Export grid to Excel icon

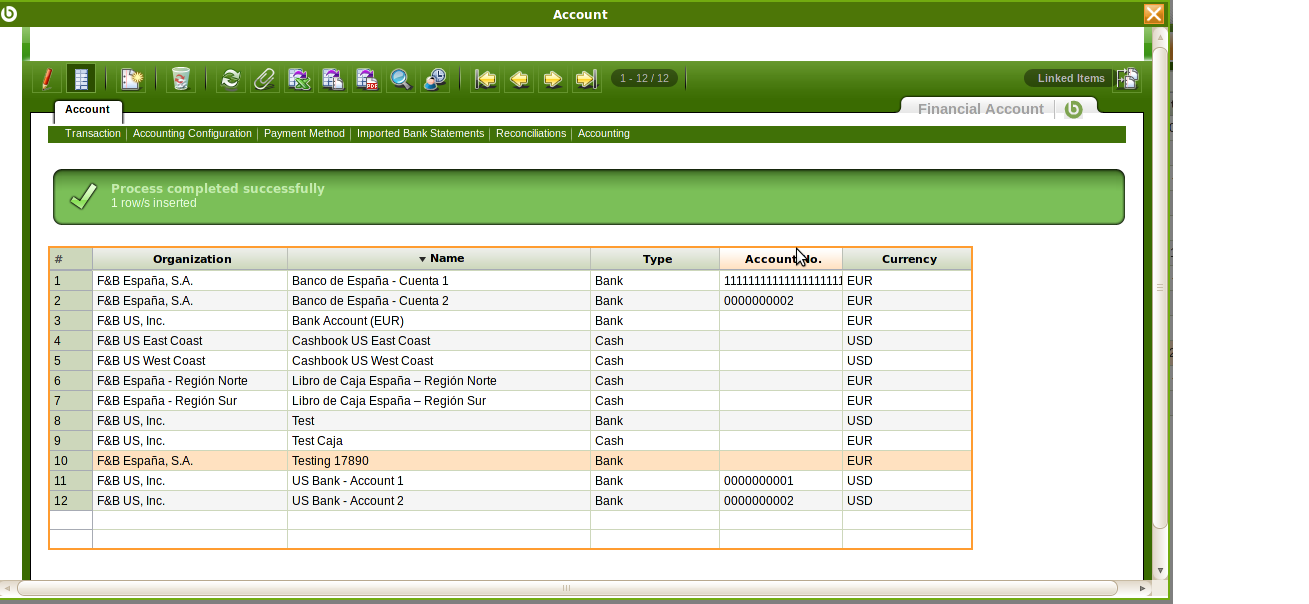tap(299, 79)
